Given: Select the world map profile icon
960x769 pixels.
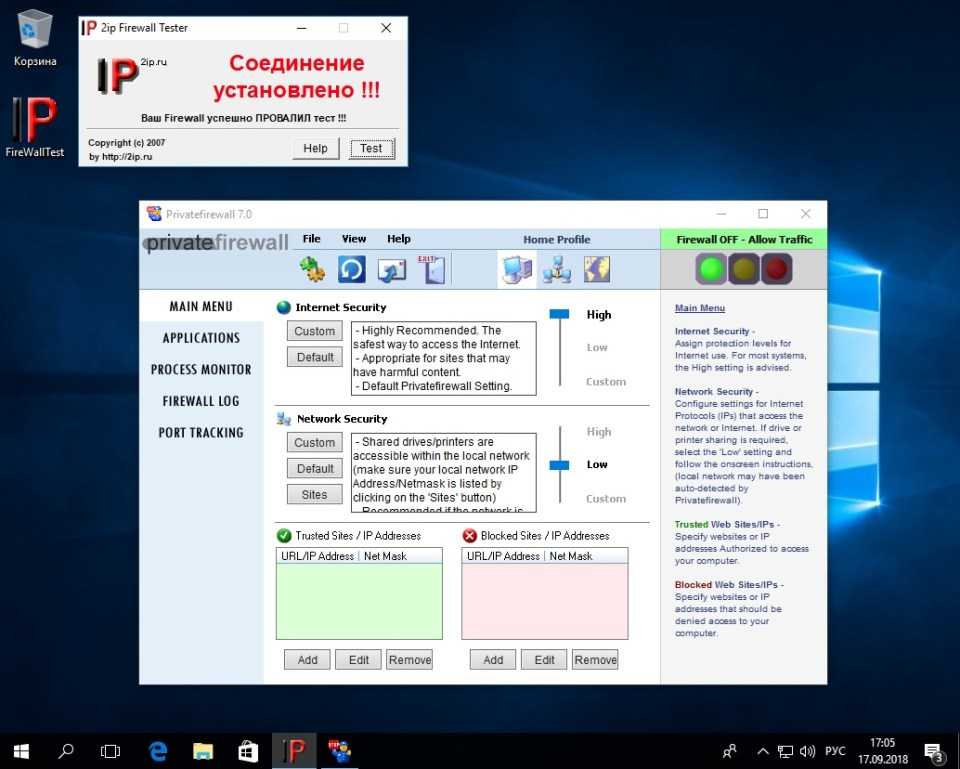Looking at the screenshot, I should coord(597,269).
